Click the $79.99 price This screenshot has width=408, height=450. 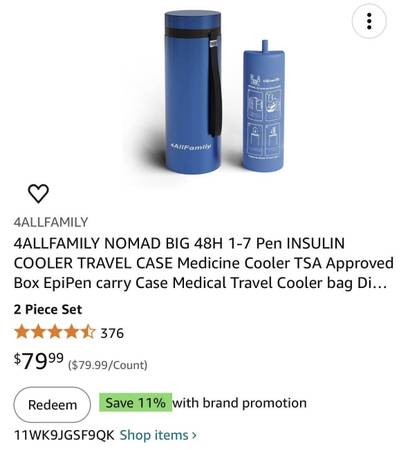click(39, 361)
